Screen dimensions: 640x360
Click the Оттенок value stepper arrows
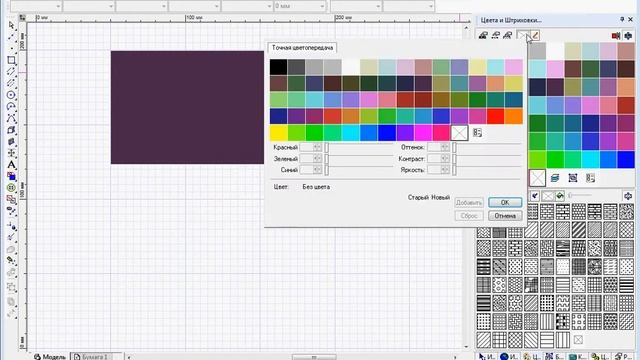(x=445, y=147)
